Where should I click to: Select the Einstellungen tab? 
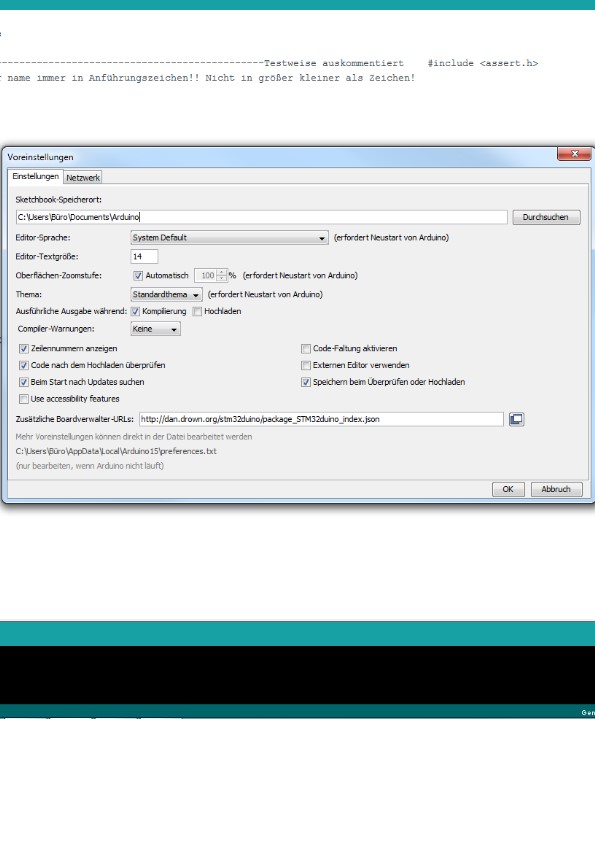[x=35, y=176]
